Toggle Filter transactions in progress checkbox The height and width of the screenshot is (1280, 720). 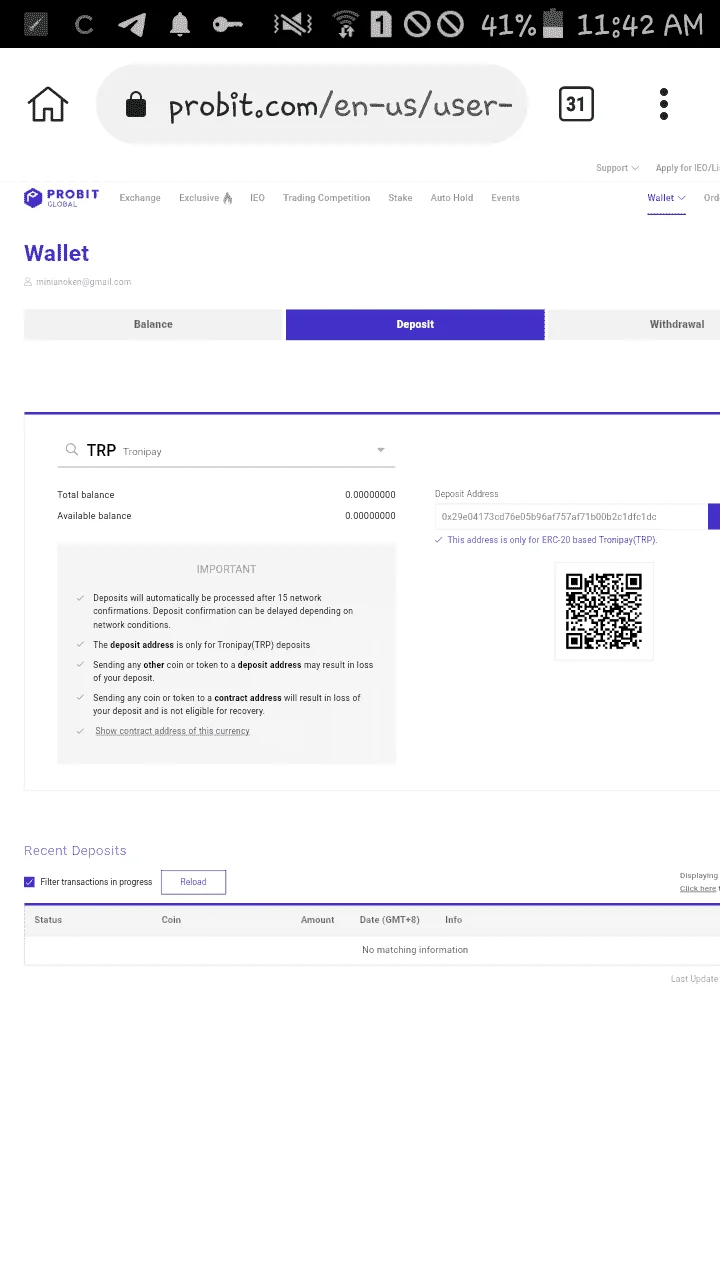29,882
